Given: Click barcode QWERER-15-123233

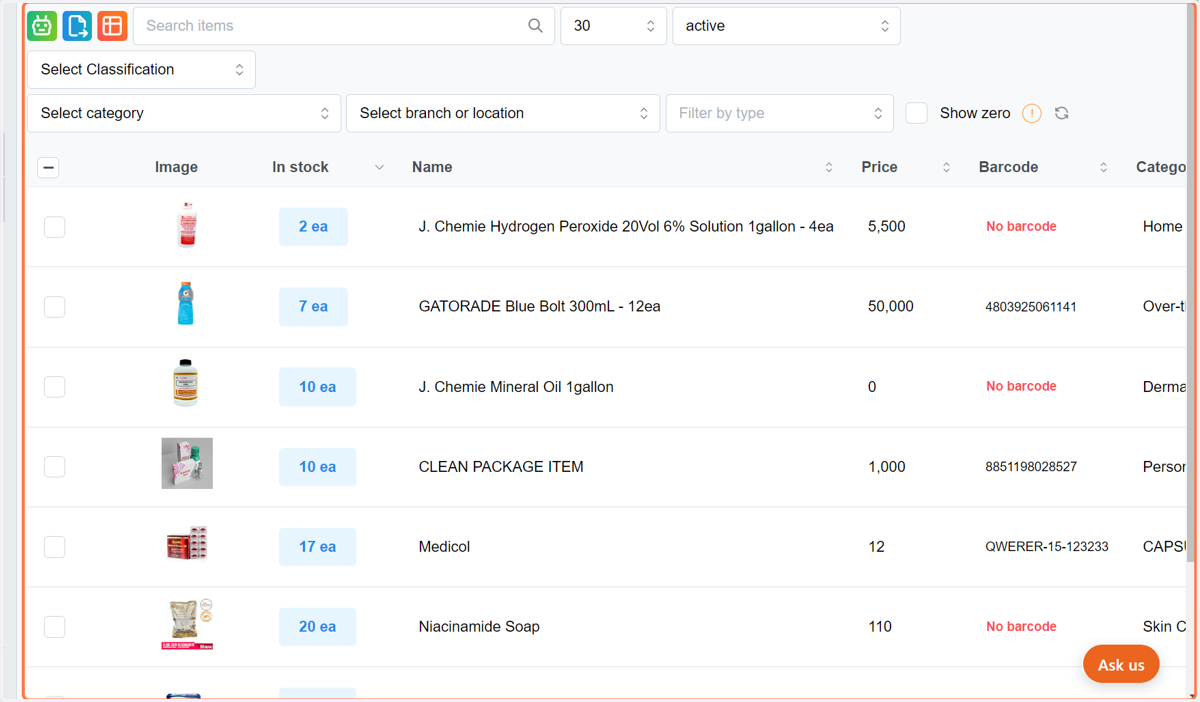Looking at the screenshot, I should 1047,547.
